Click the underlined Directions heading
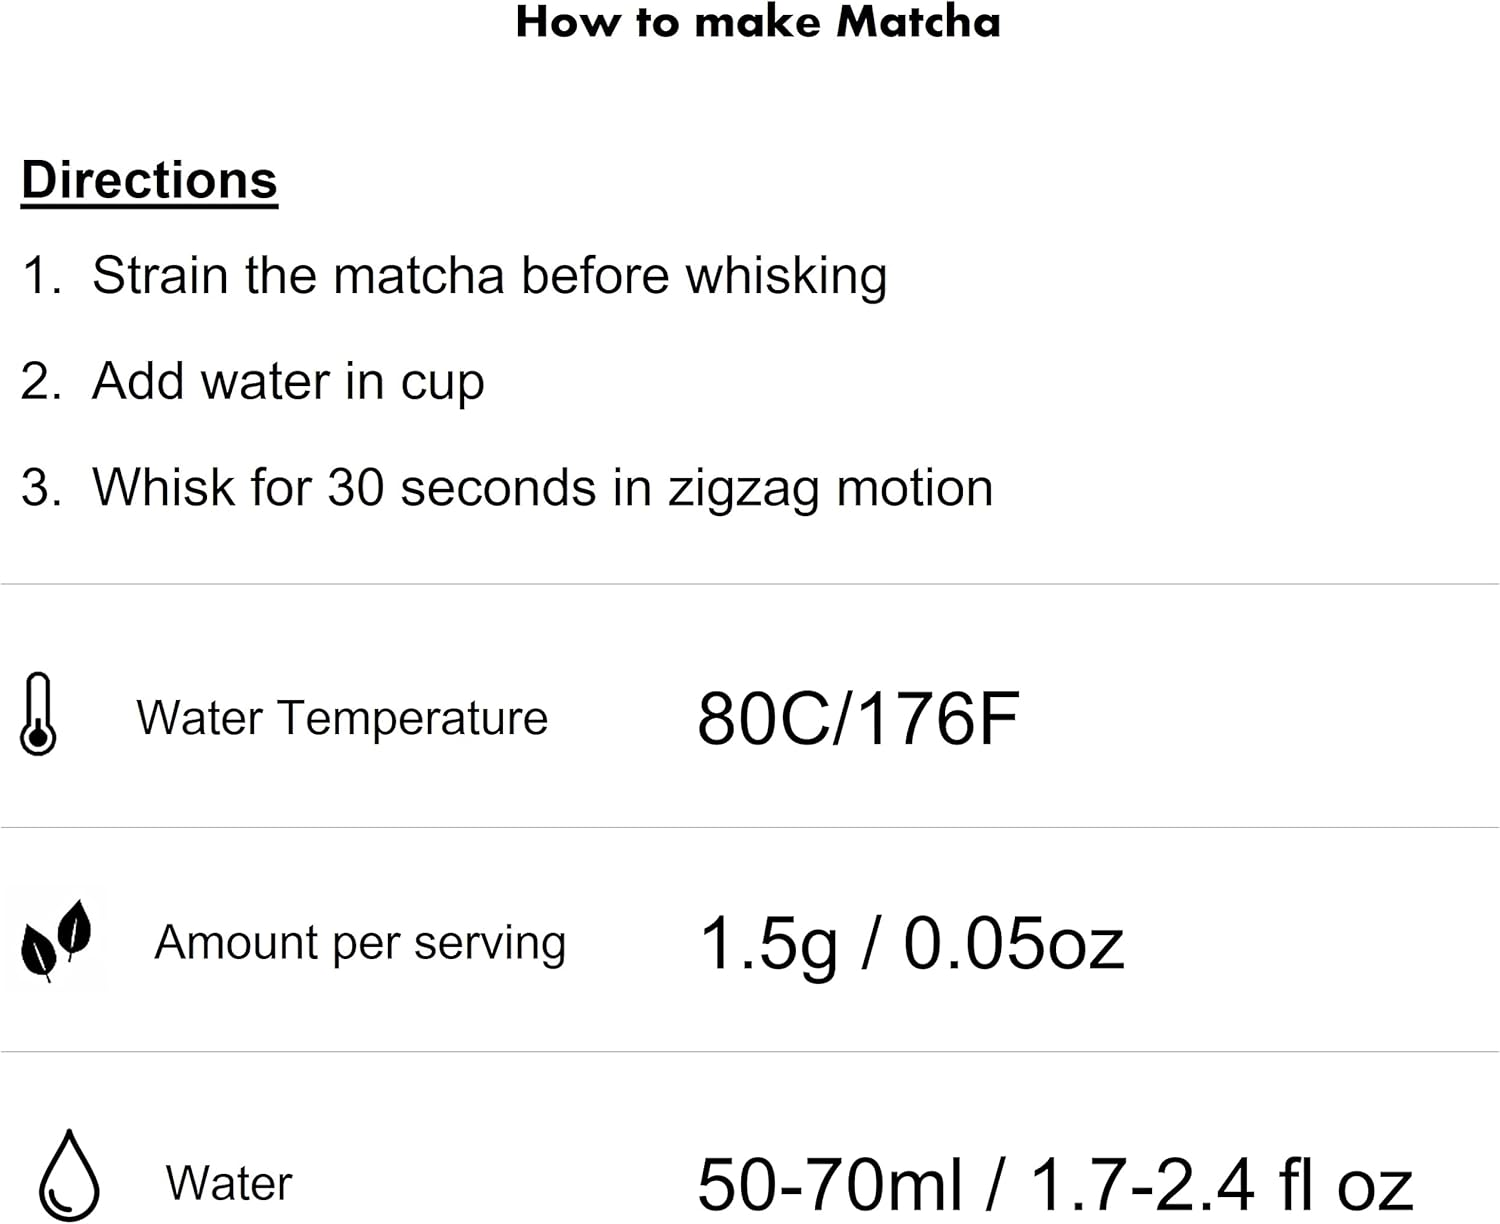 tap(149, 181)
